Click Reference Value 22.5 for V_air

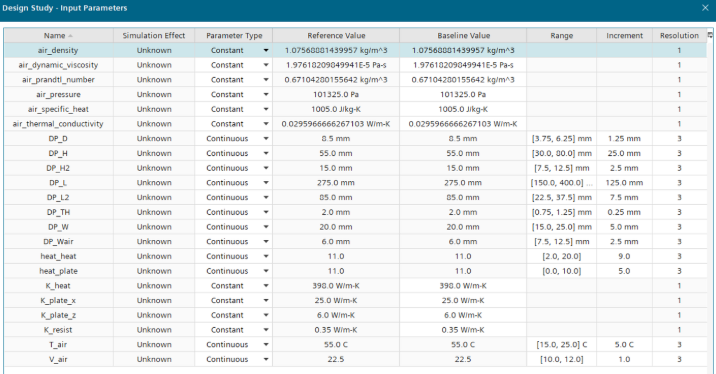pyautogui.click(x=336, y=359)
